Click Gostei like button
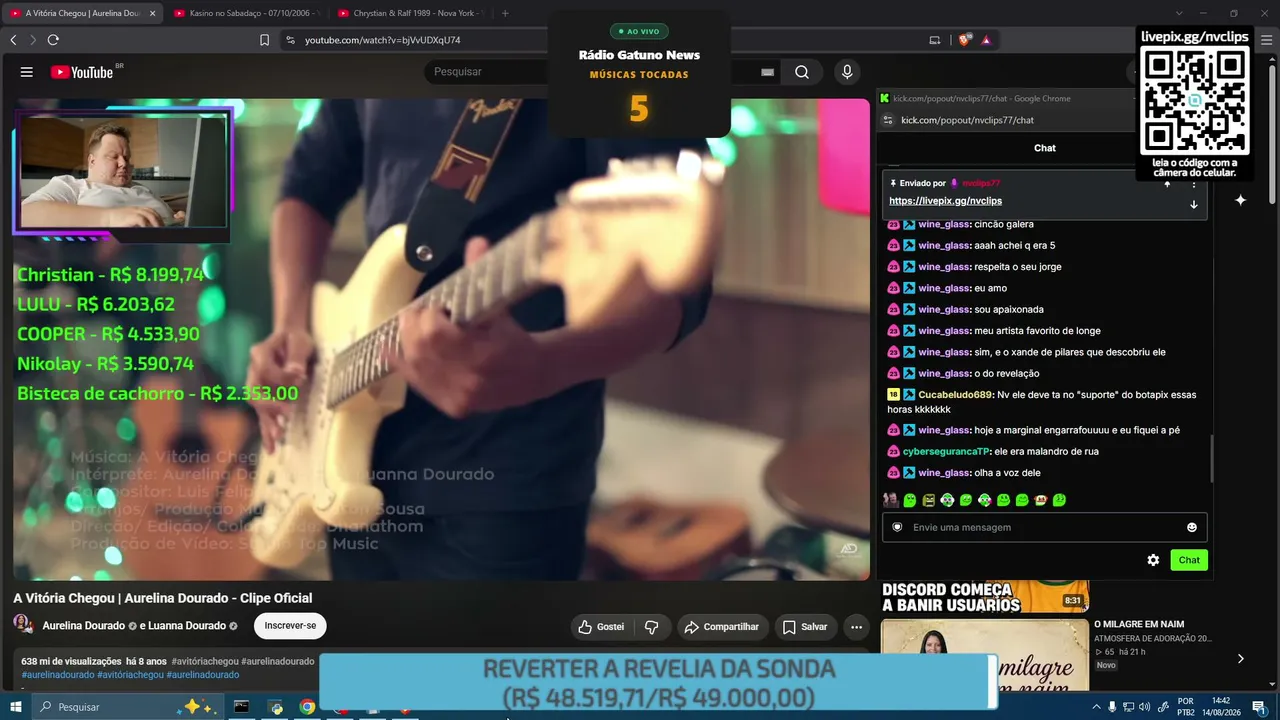The height and width of the screenshot is (720, 1280). [601, 627]
